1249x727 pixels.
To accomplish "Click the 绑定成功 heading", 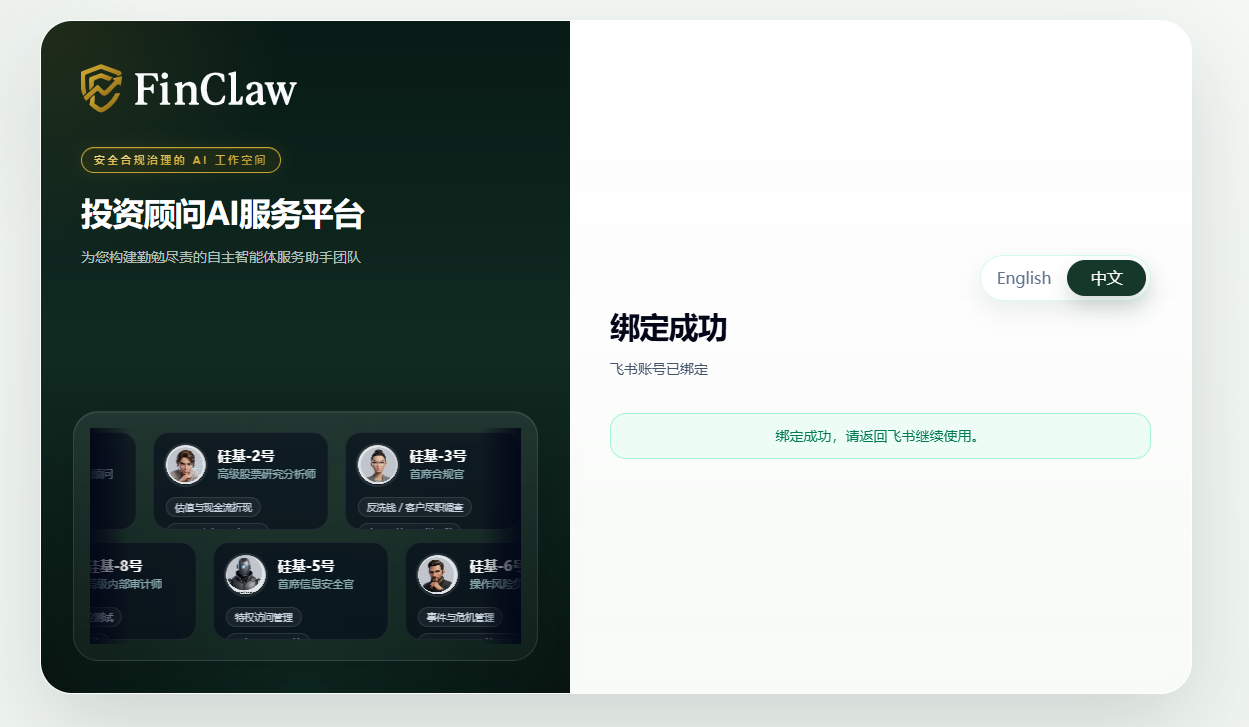I will point(668,328).
